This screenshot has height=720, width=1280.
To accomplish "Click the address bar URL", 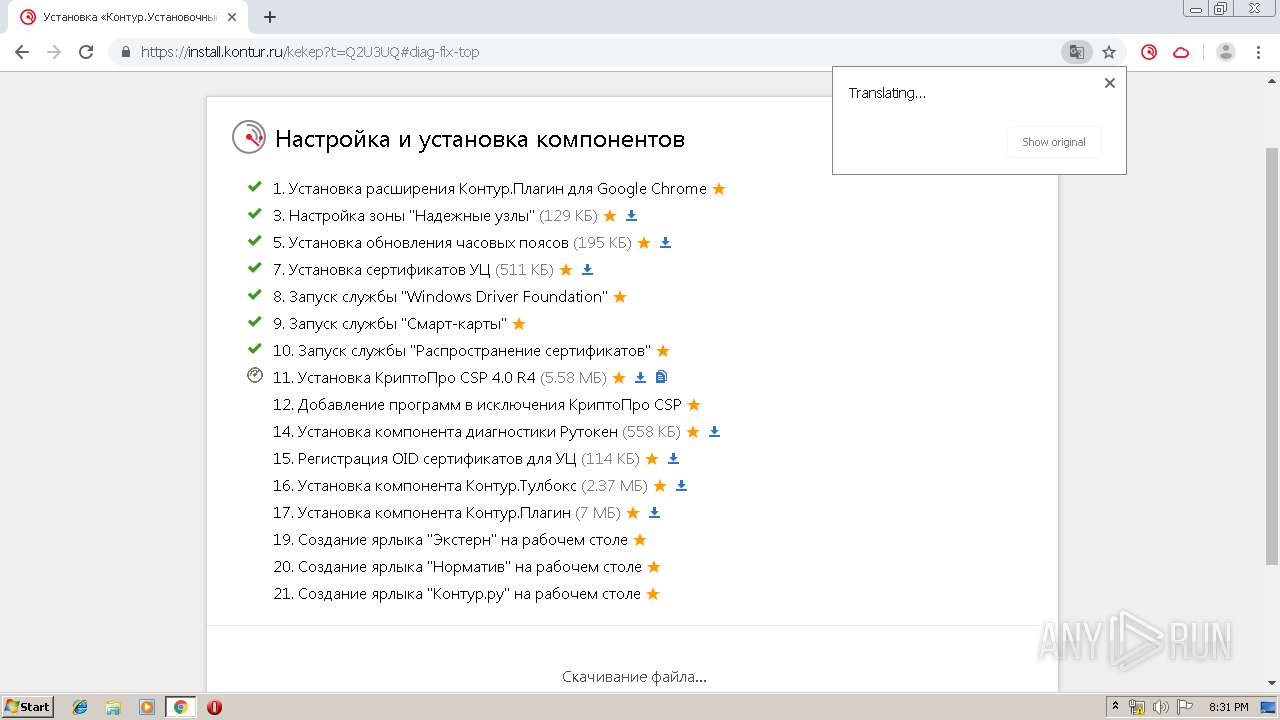I will pyautogui.click(x=310, y=52).
